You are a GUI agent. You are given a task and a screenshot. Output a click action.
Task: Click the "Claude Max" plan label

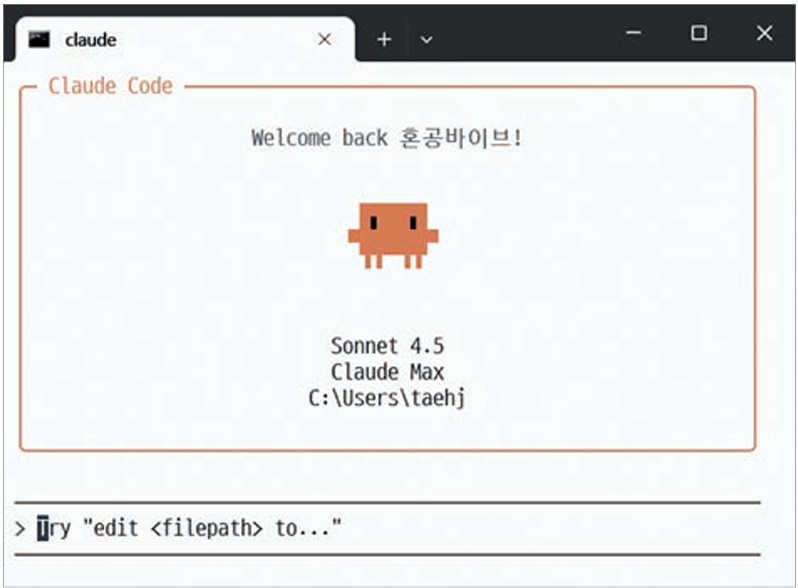click(x=387, y=372)
